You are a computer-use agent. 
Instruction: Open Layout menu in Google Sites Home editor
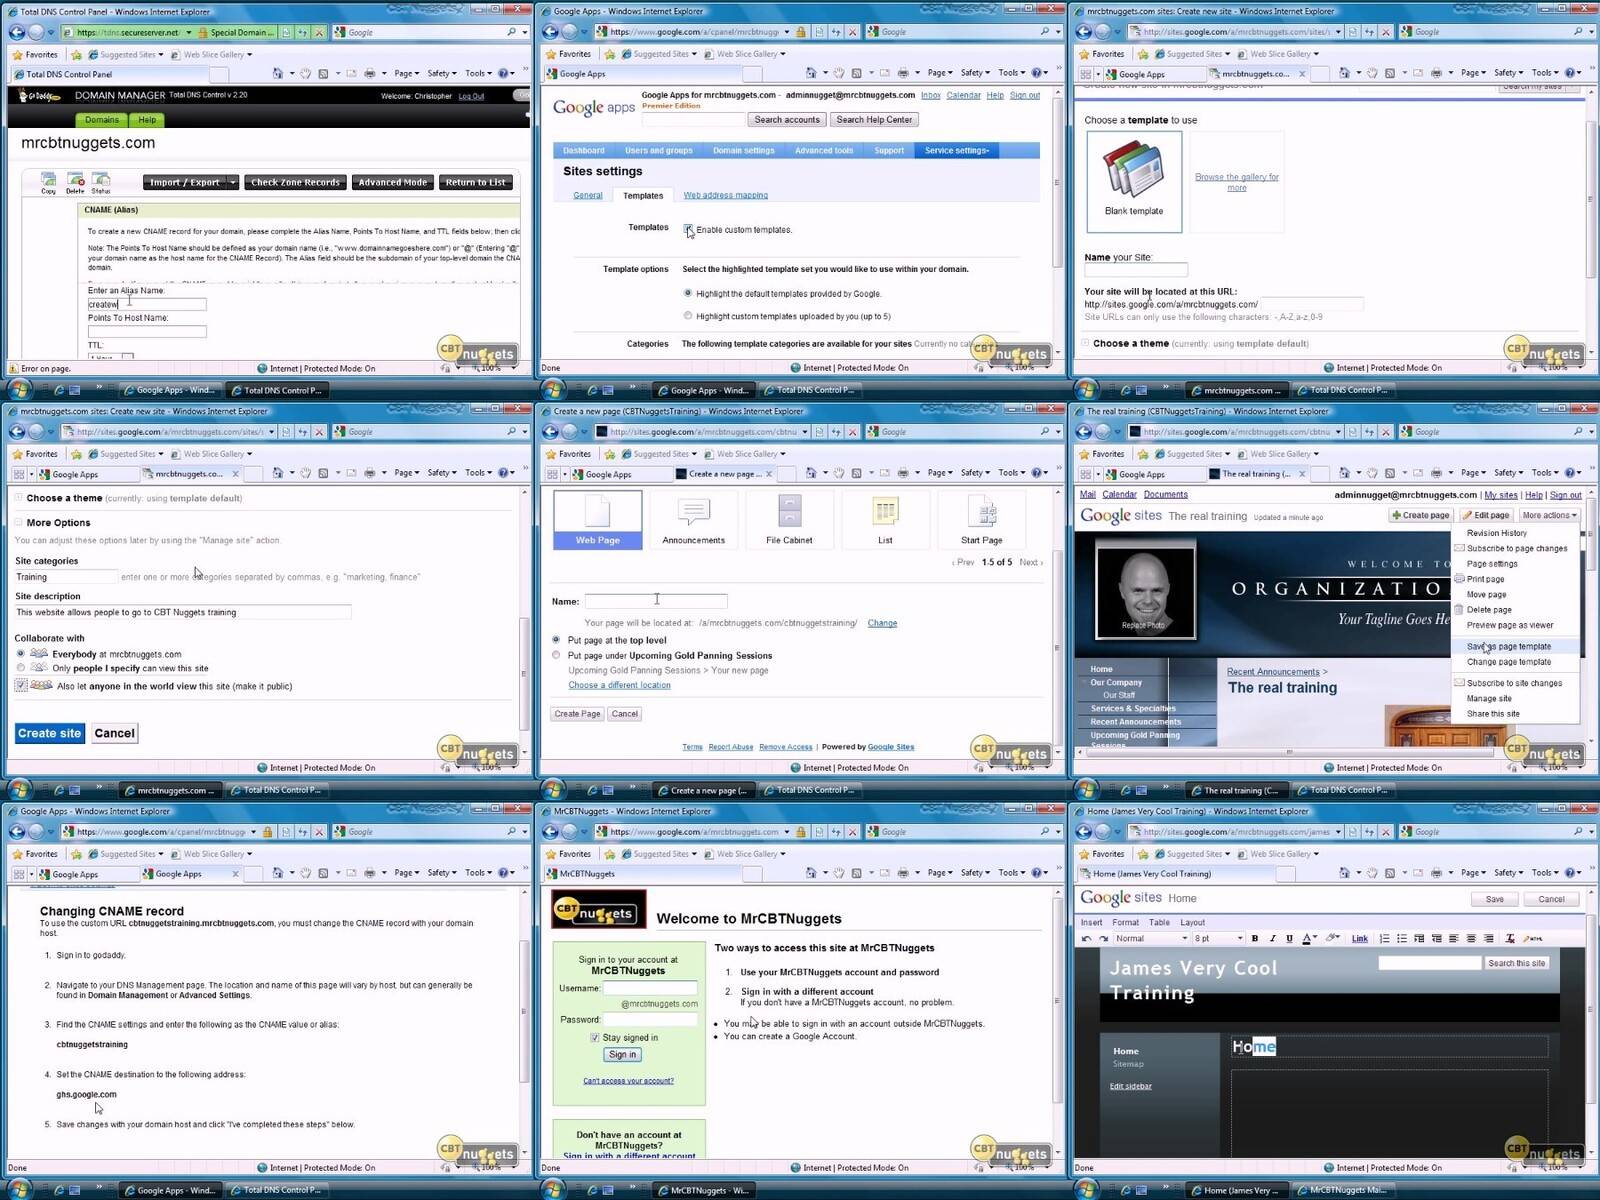pyautogui.click(x=1192, y=922)
